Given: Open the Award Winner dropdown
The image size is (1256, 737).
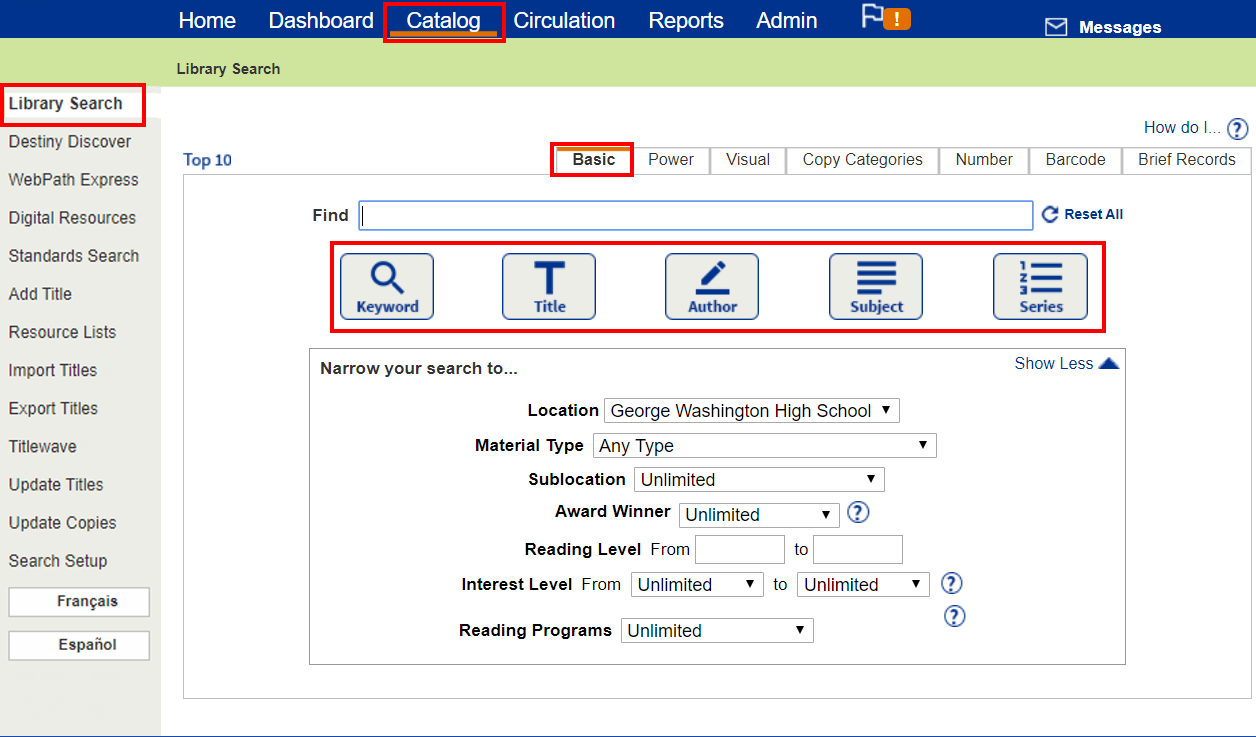Looking at the screenshot, I should [759, 515].
